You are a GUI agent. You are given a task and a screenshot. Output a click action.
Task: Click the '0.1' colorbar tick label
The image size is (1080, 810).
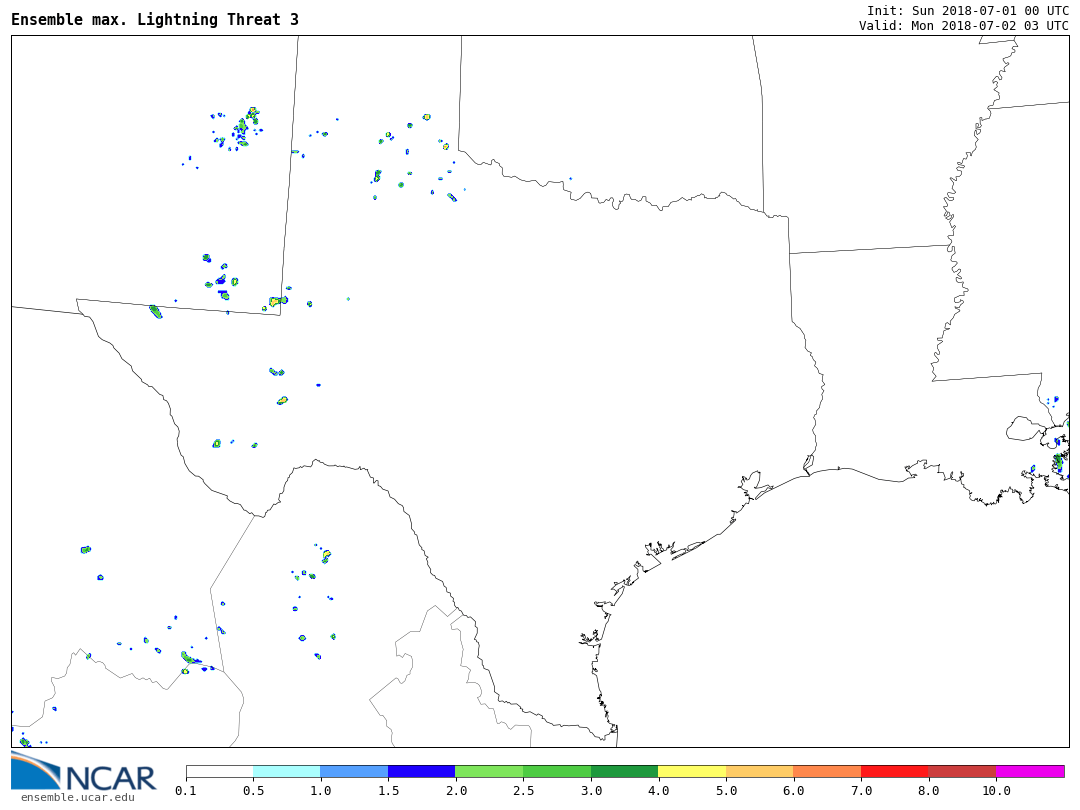(186, 791)
